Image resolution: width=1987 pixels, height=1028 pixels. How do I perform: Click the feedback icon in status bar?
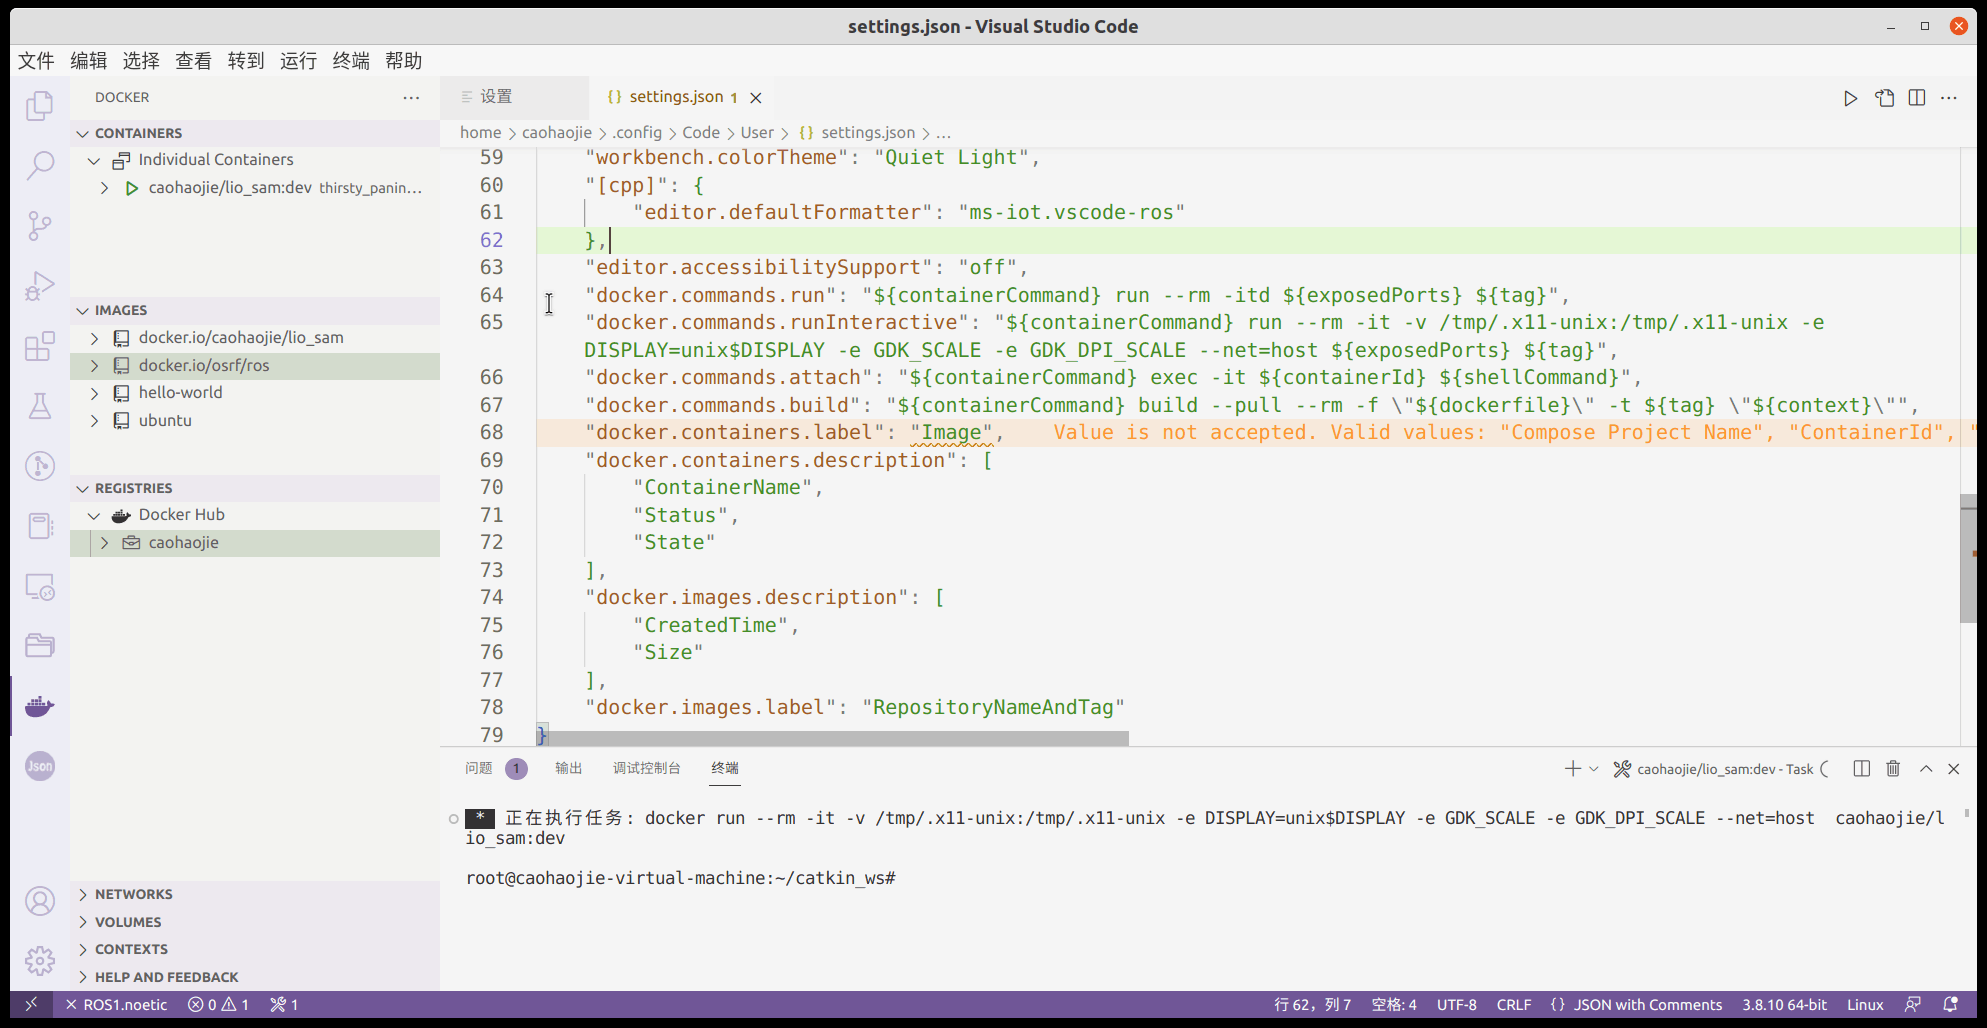point(1913,1004)
